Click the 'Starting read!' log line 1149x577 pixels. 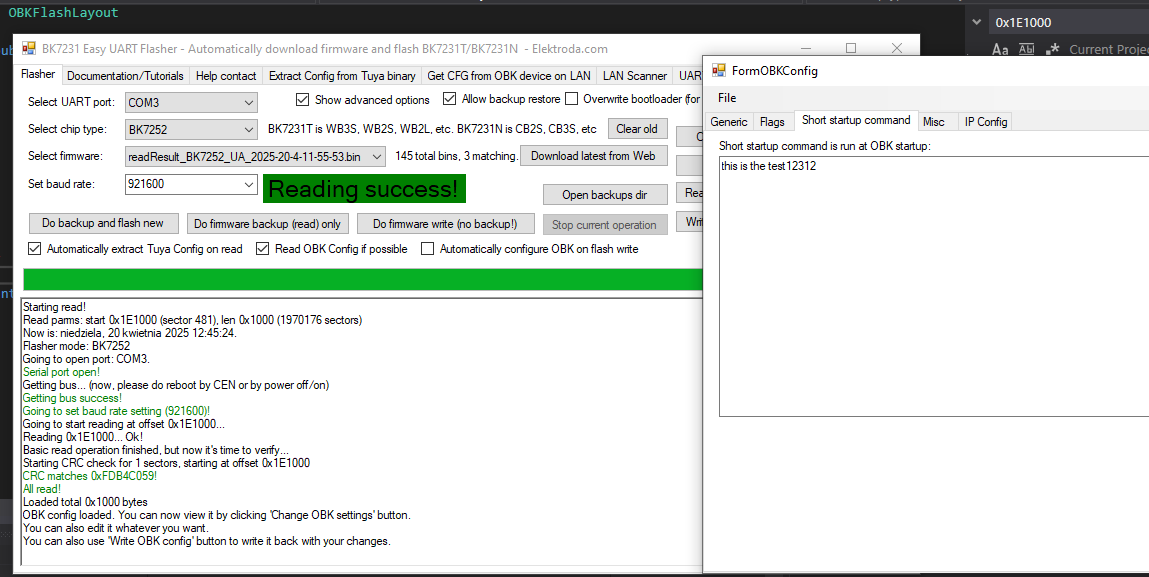point(54,308)
